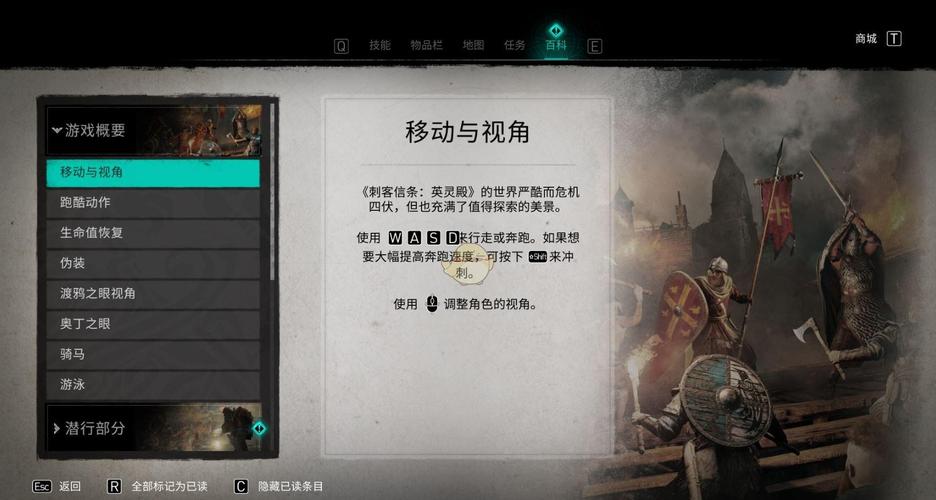Switch to the 物品栏 tab
Screen dimensions: 936x500
tap(426, 45)
